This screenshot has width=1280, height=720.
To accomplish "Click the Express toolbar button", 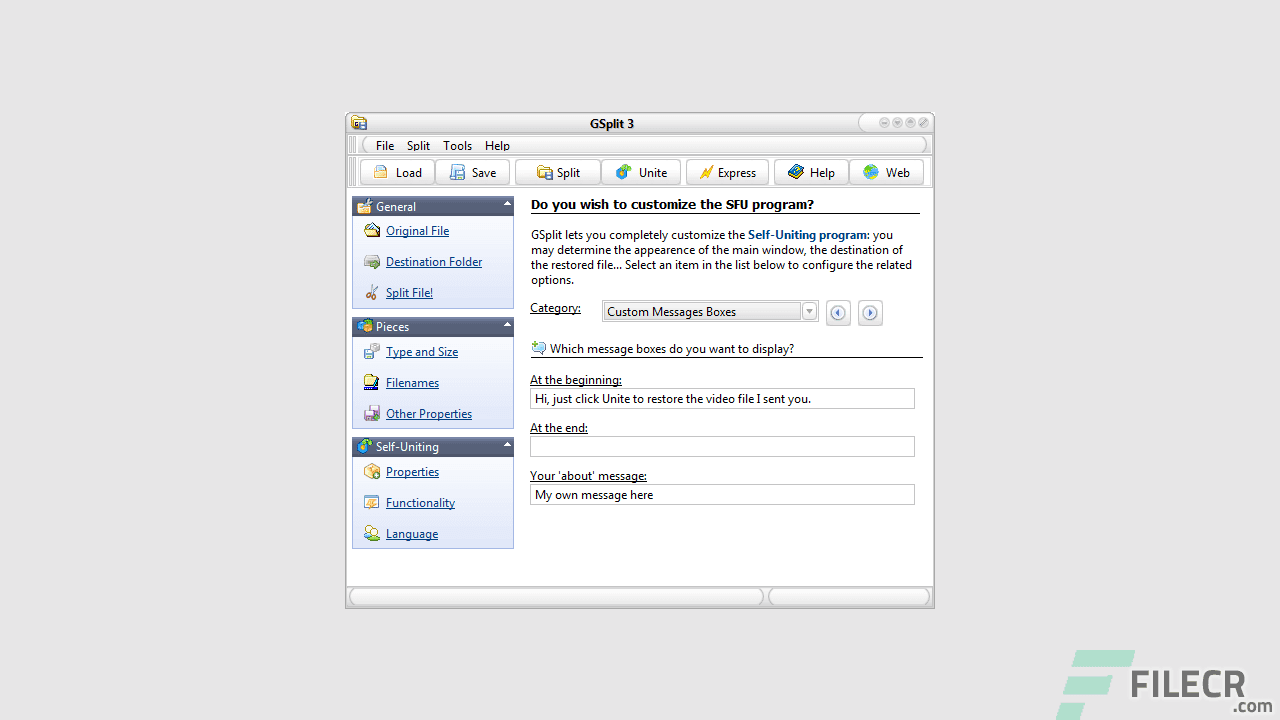I will click(x=727, y=172).
